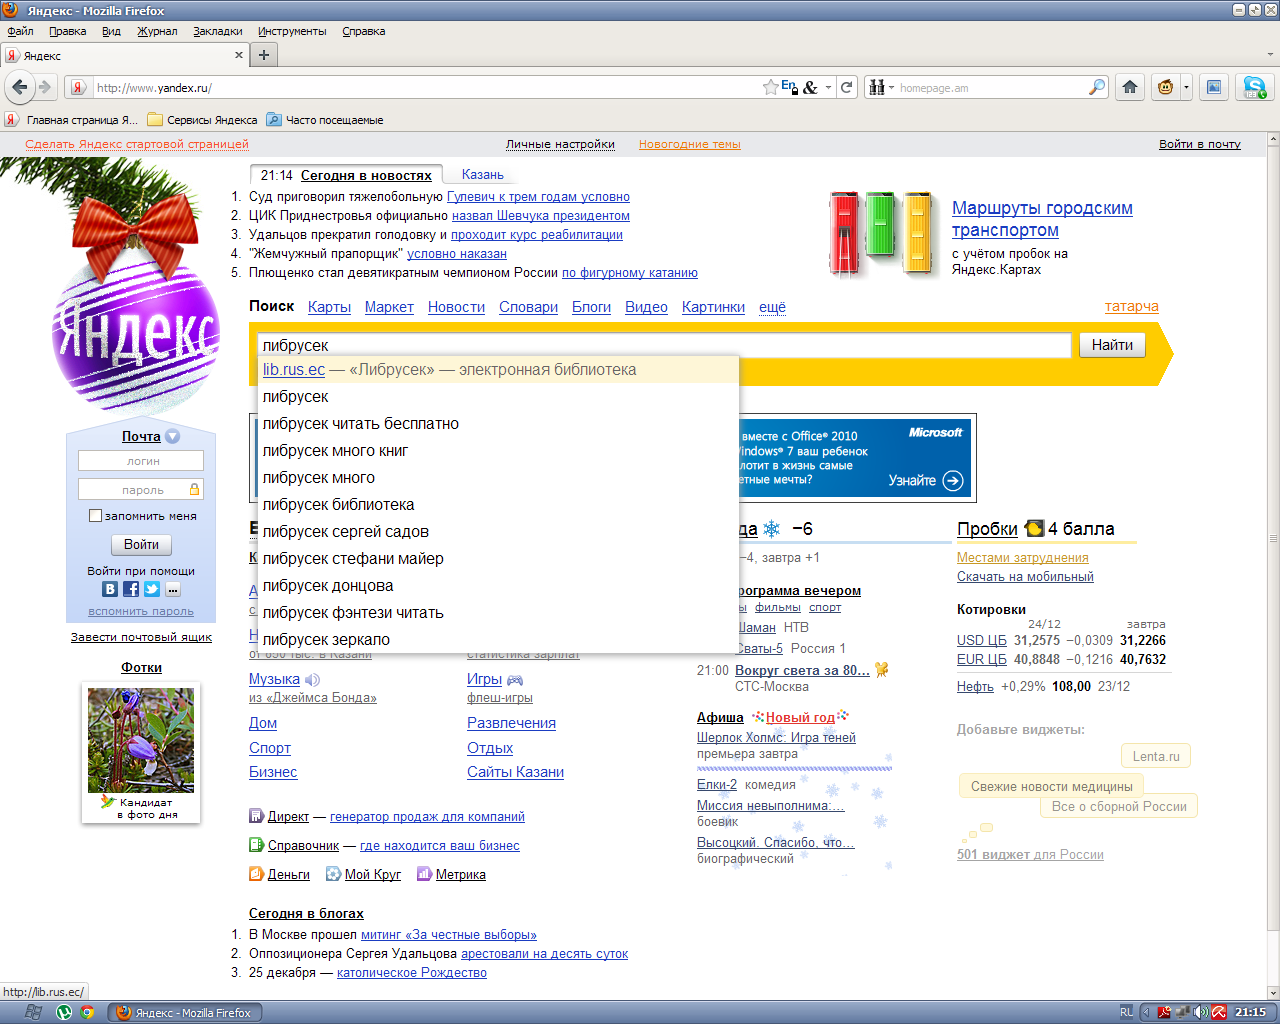Click the monkey face toolbar icon
This screenshot has height=1024, width=1280.
point(1165,87)
